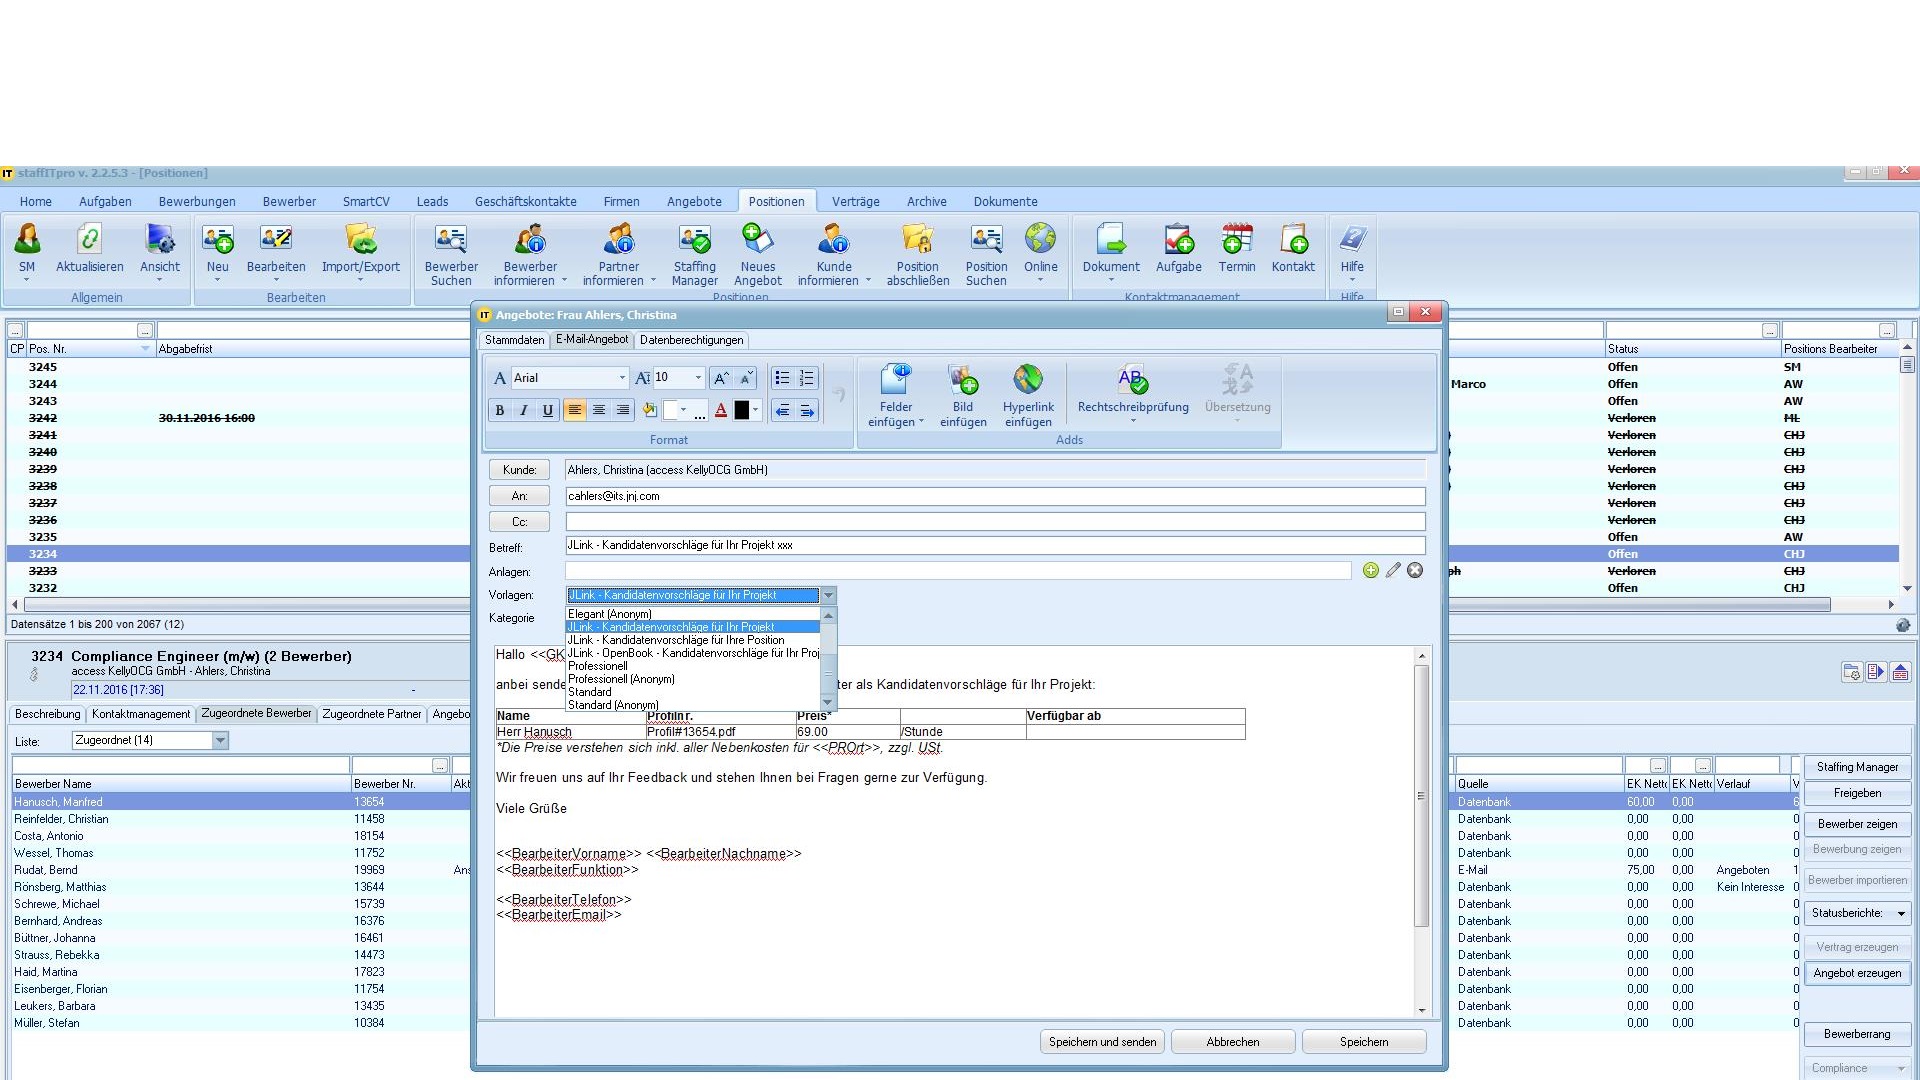Switch to Kontaktmanagement tab in lower panel
Image resolution: width=1920 pixels, height=1080 pixels.
point(140,714)
